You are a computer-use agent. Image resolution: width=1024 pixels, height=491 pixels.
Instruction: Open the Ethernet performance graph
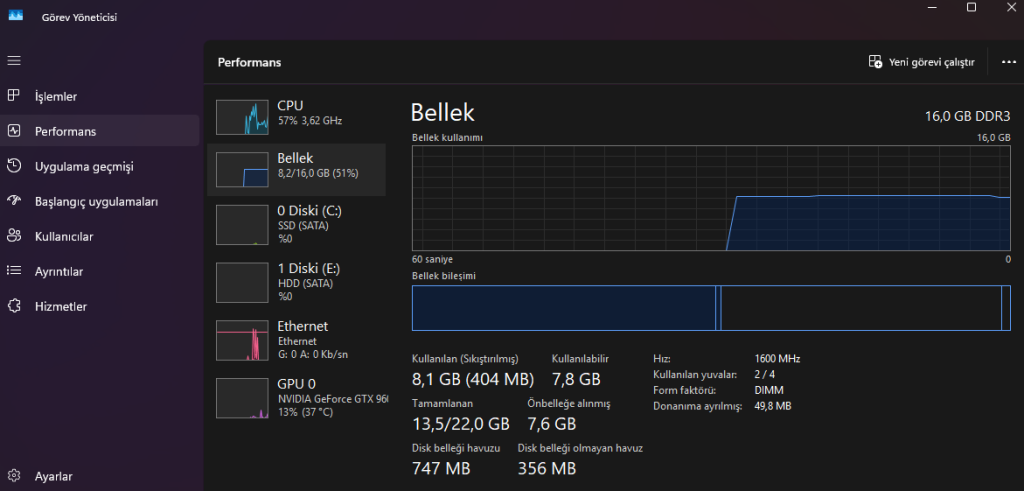click(296, 339)
